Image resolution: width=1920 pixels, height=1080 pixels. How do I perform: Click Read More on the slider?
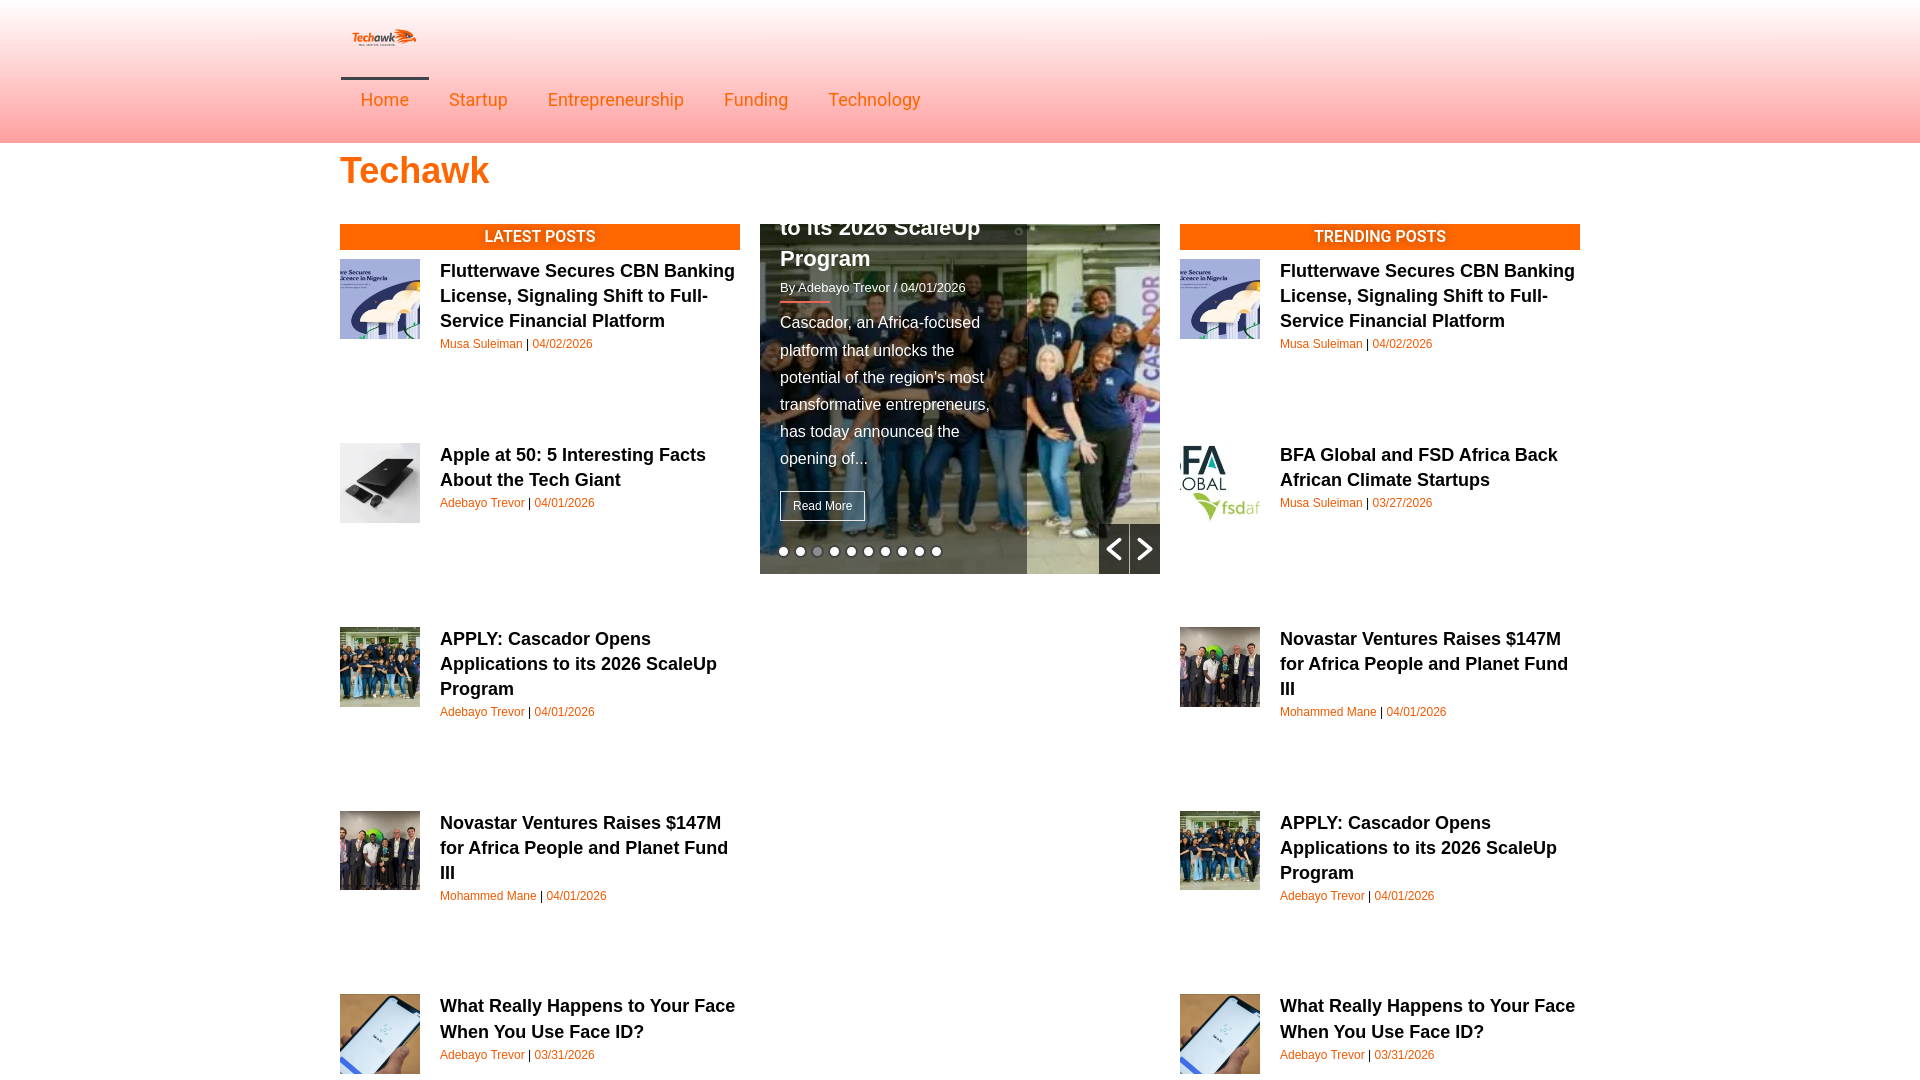(822, 506)
